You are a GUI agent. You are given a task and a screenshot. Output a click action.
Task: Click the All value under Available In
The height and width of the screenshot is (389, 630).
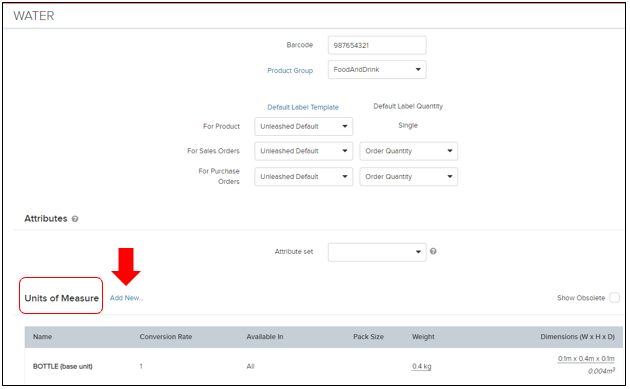tap(250, 366)
